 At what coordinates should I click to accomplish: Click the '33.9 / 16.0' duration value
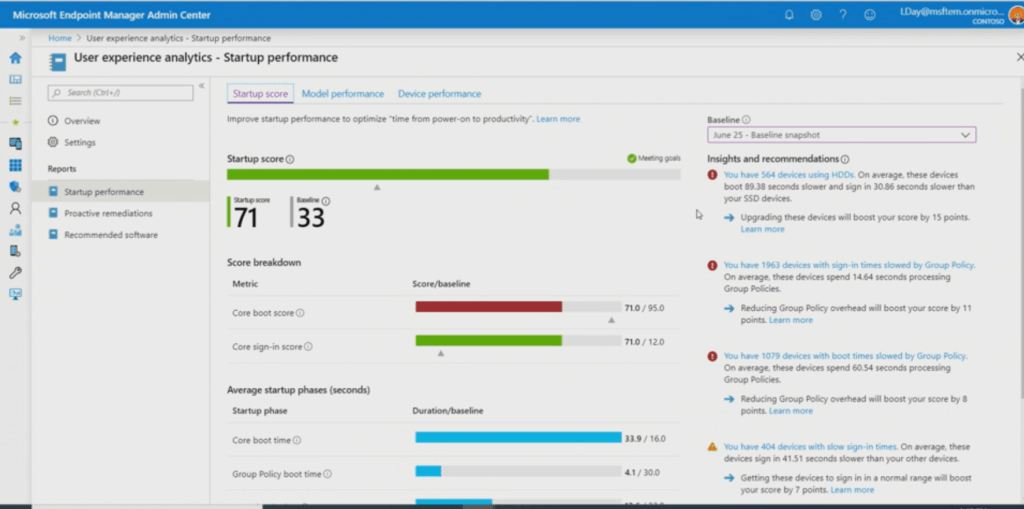click(x=645, y=438)
